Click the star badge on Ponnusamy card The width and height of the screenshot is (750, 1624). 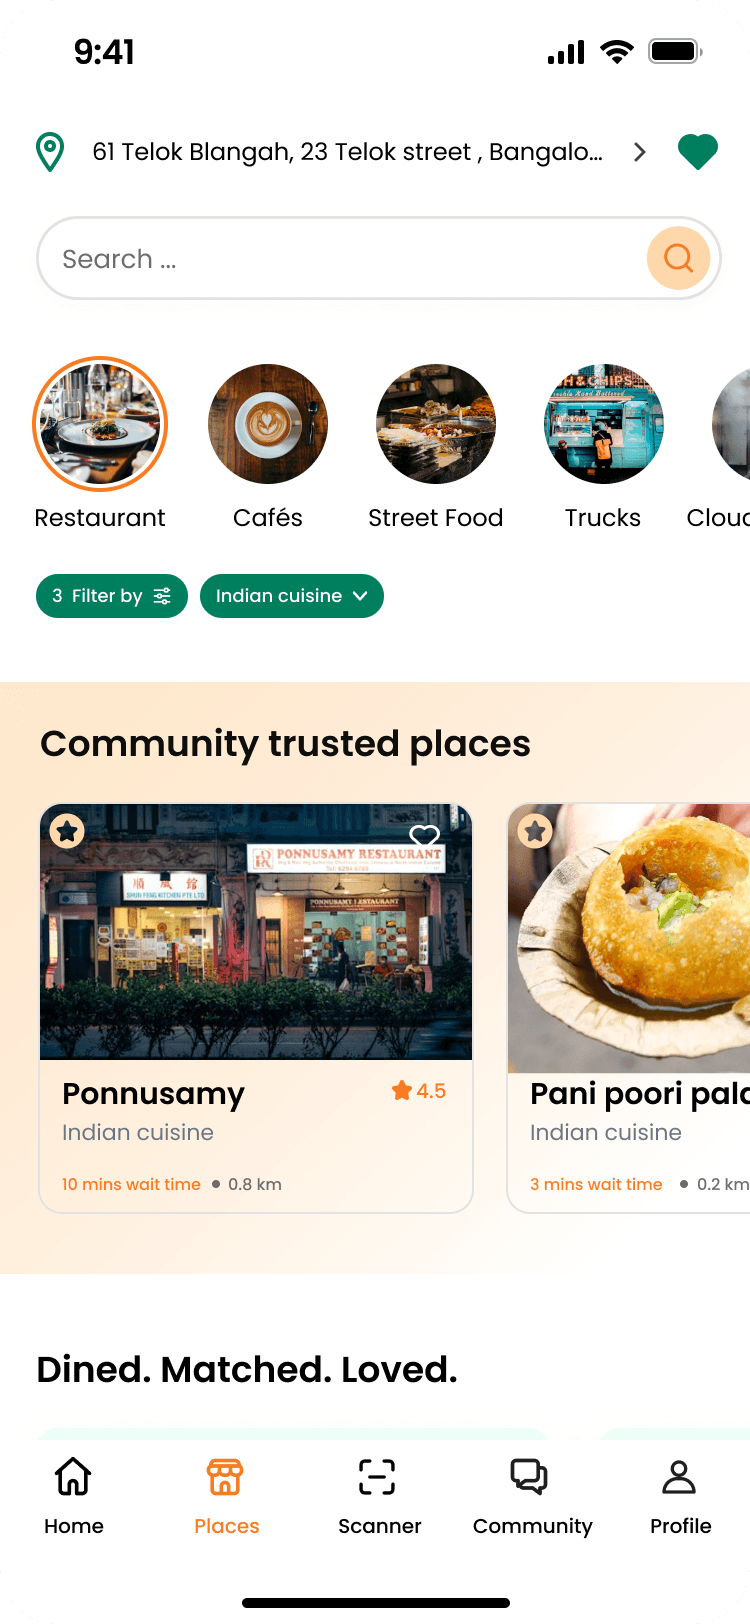pyautogui.click(x=67, y=830)
